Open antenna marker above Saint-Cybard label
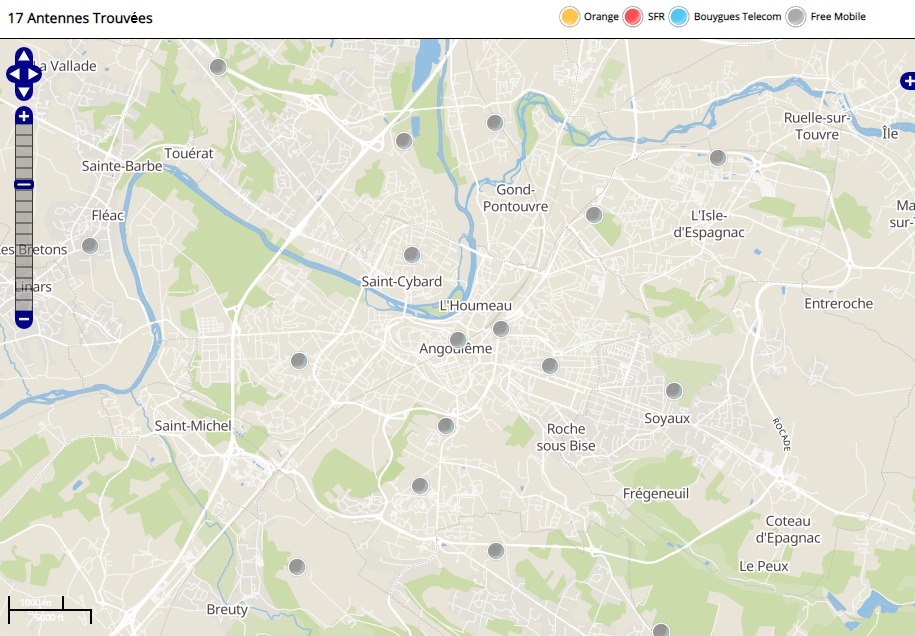This screenshot has width=915, height=636. (411, 255)
